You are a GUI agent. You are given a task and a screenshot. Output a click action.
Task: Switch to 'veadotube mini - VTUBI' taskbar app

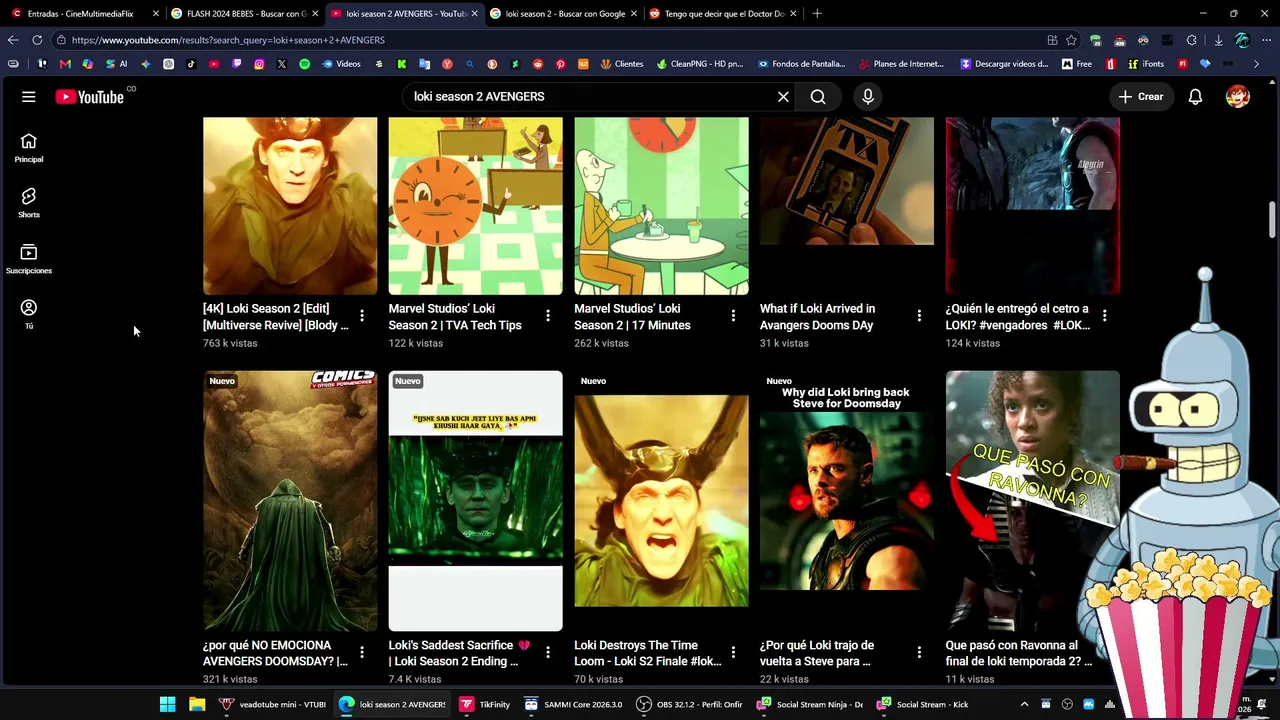point(273,704)
